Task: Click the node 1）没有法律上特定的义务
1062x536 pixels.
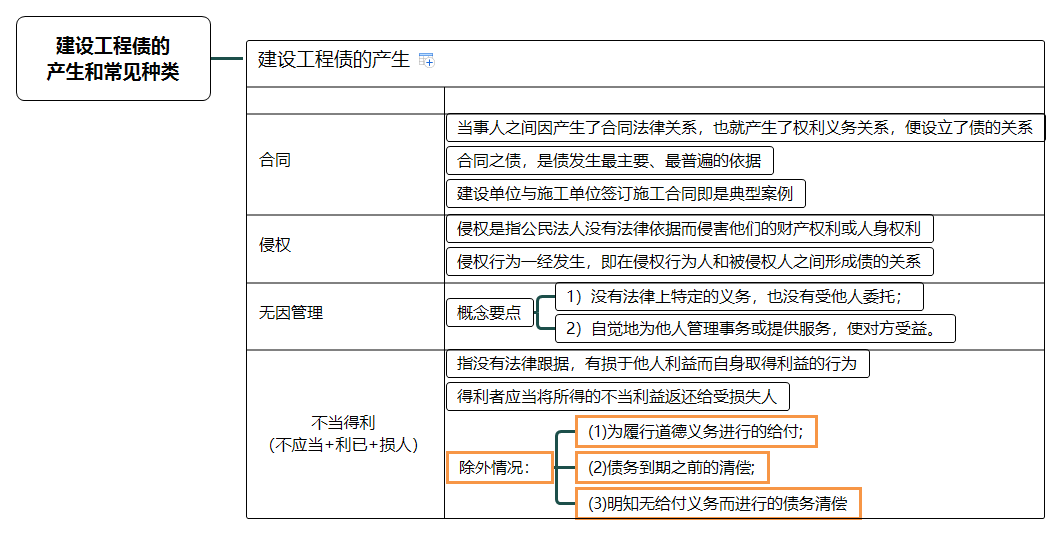Action: [739, 296]
